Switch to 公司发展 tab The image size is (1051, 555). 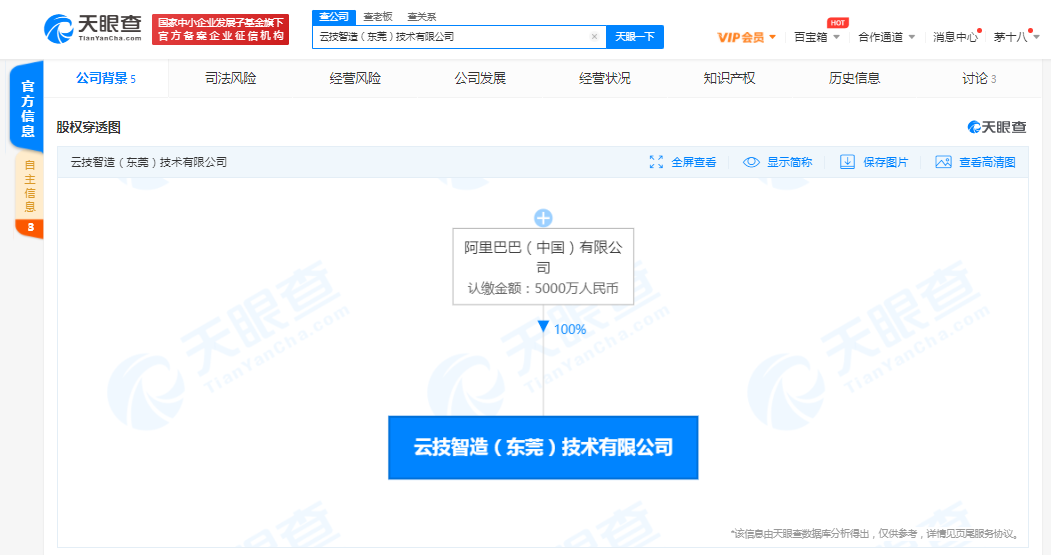(x=480, y=78)
